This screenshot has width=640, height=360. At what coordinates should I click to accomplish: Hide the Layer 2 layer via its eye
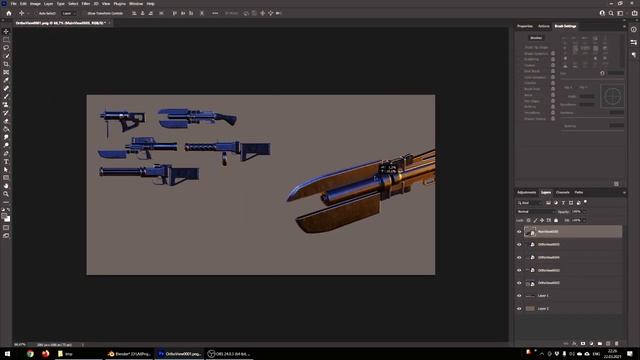pyautogui.click(x=519, y=309)
